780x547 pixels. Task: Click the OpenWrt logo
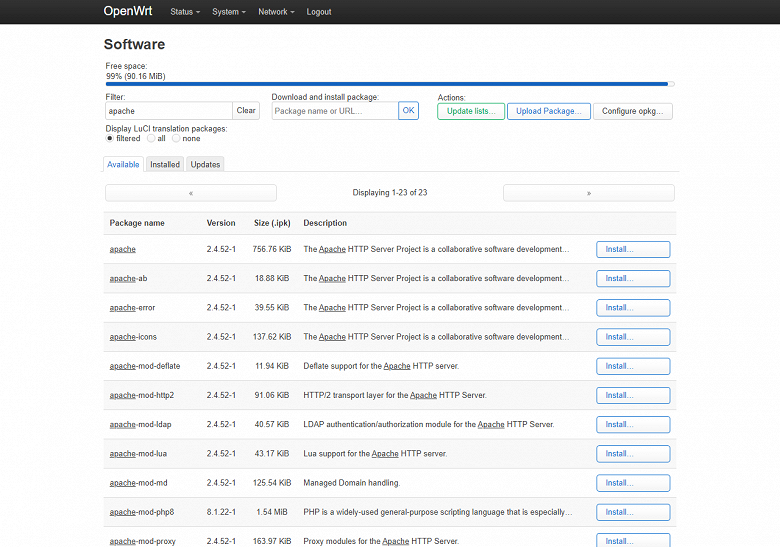pyautogui.click(x=128, y=11)
